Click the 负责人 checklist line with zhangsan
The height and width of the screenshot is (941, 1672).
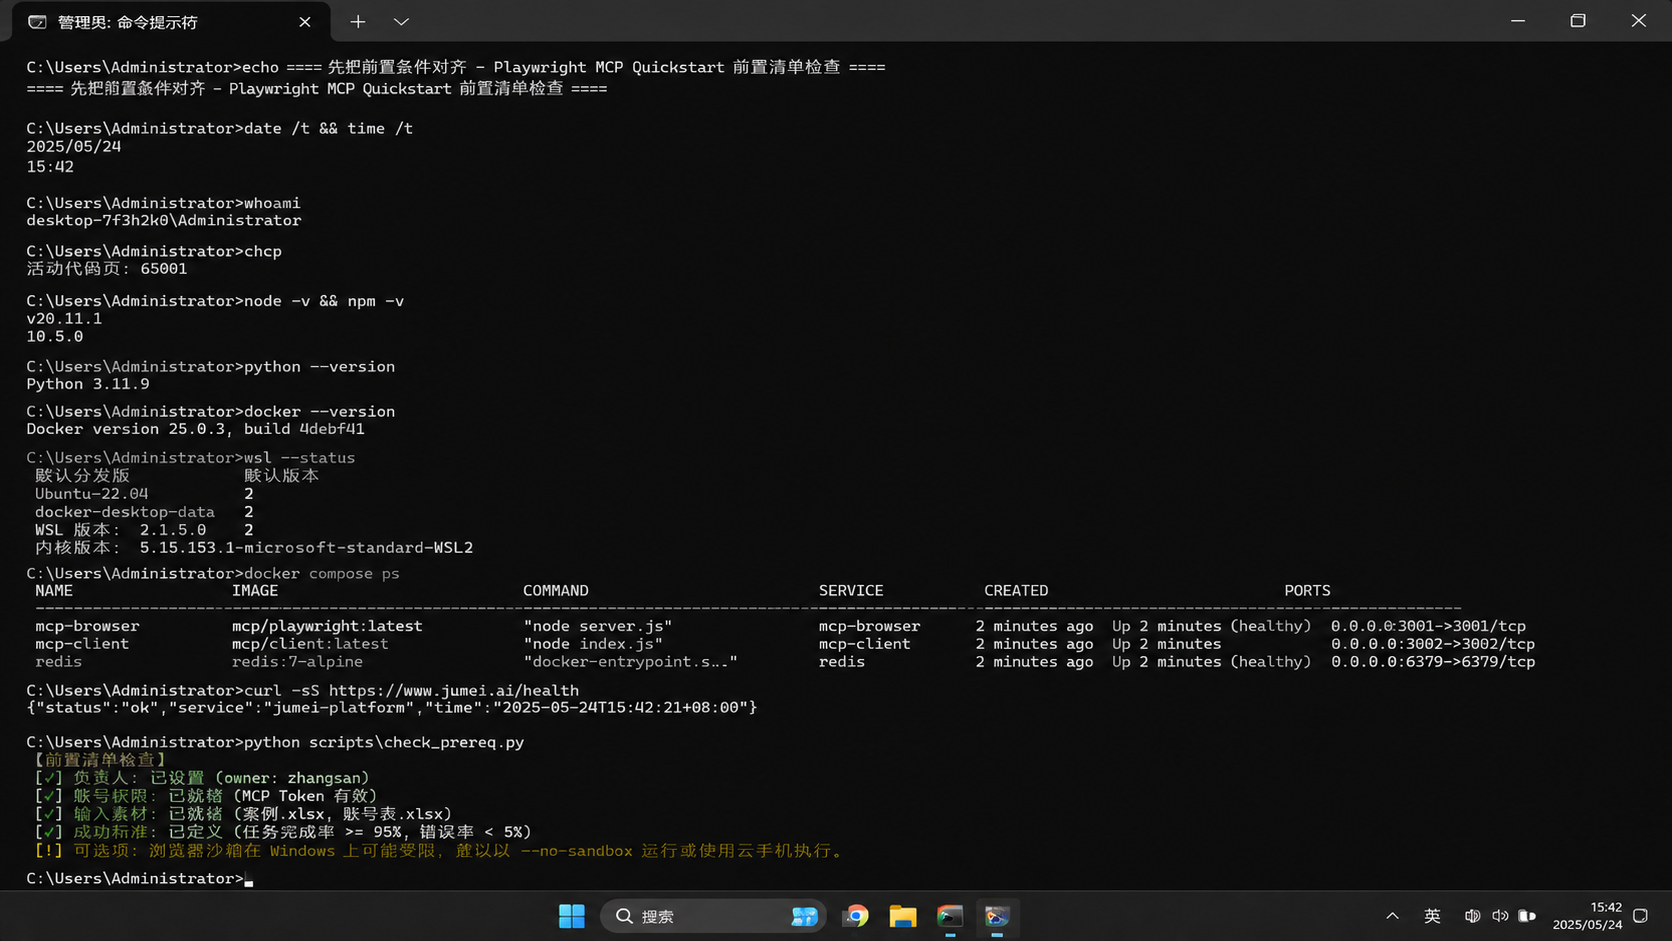coord(202,778)
